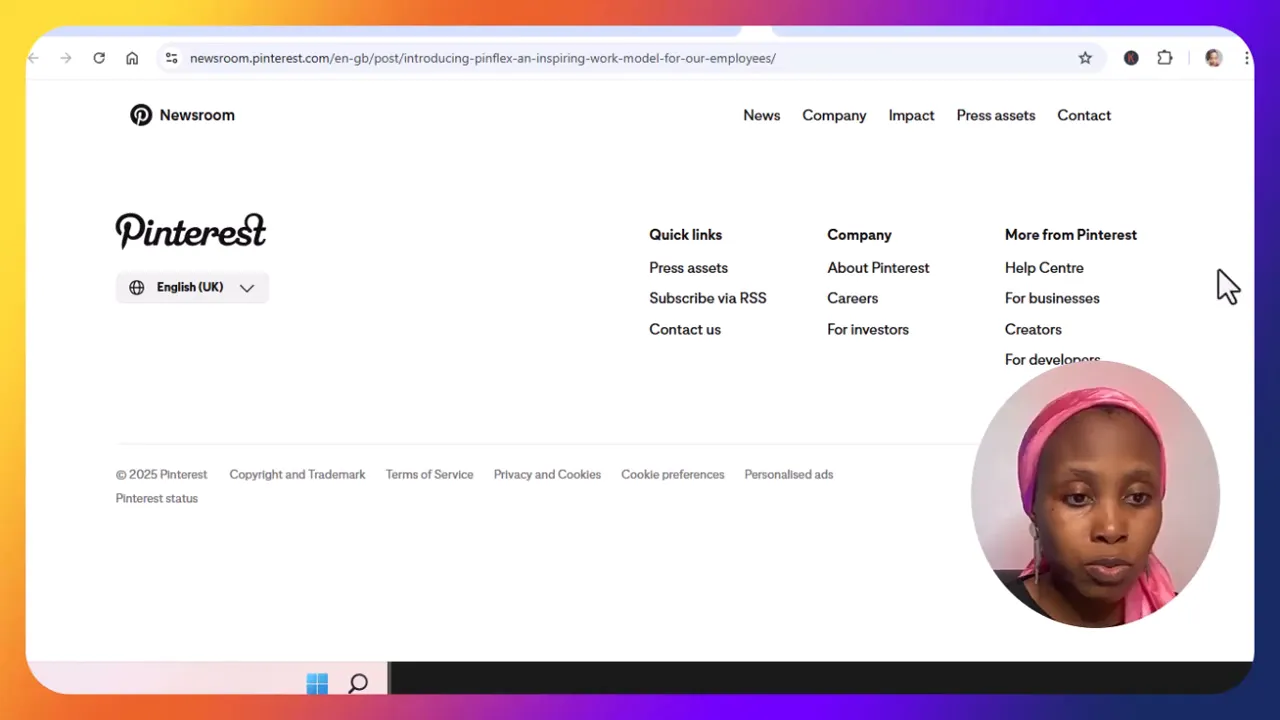Open the Help Centre link
The height and width of the screenshot is (720, 1280).
click(1044, 268)
